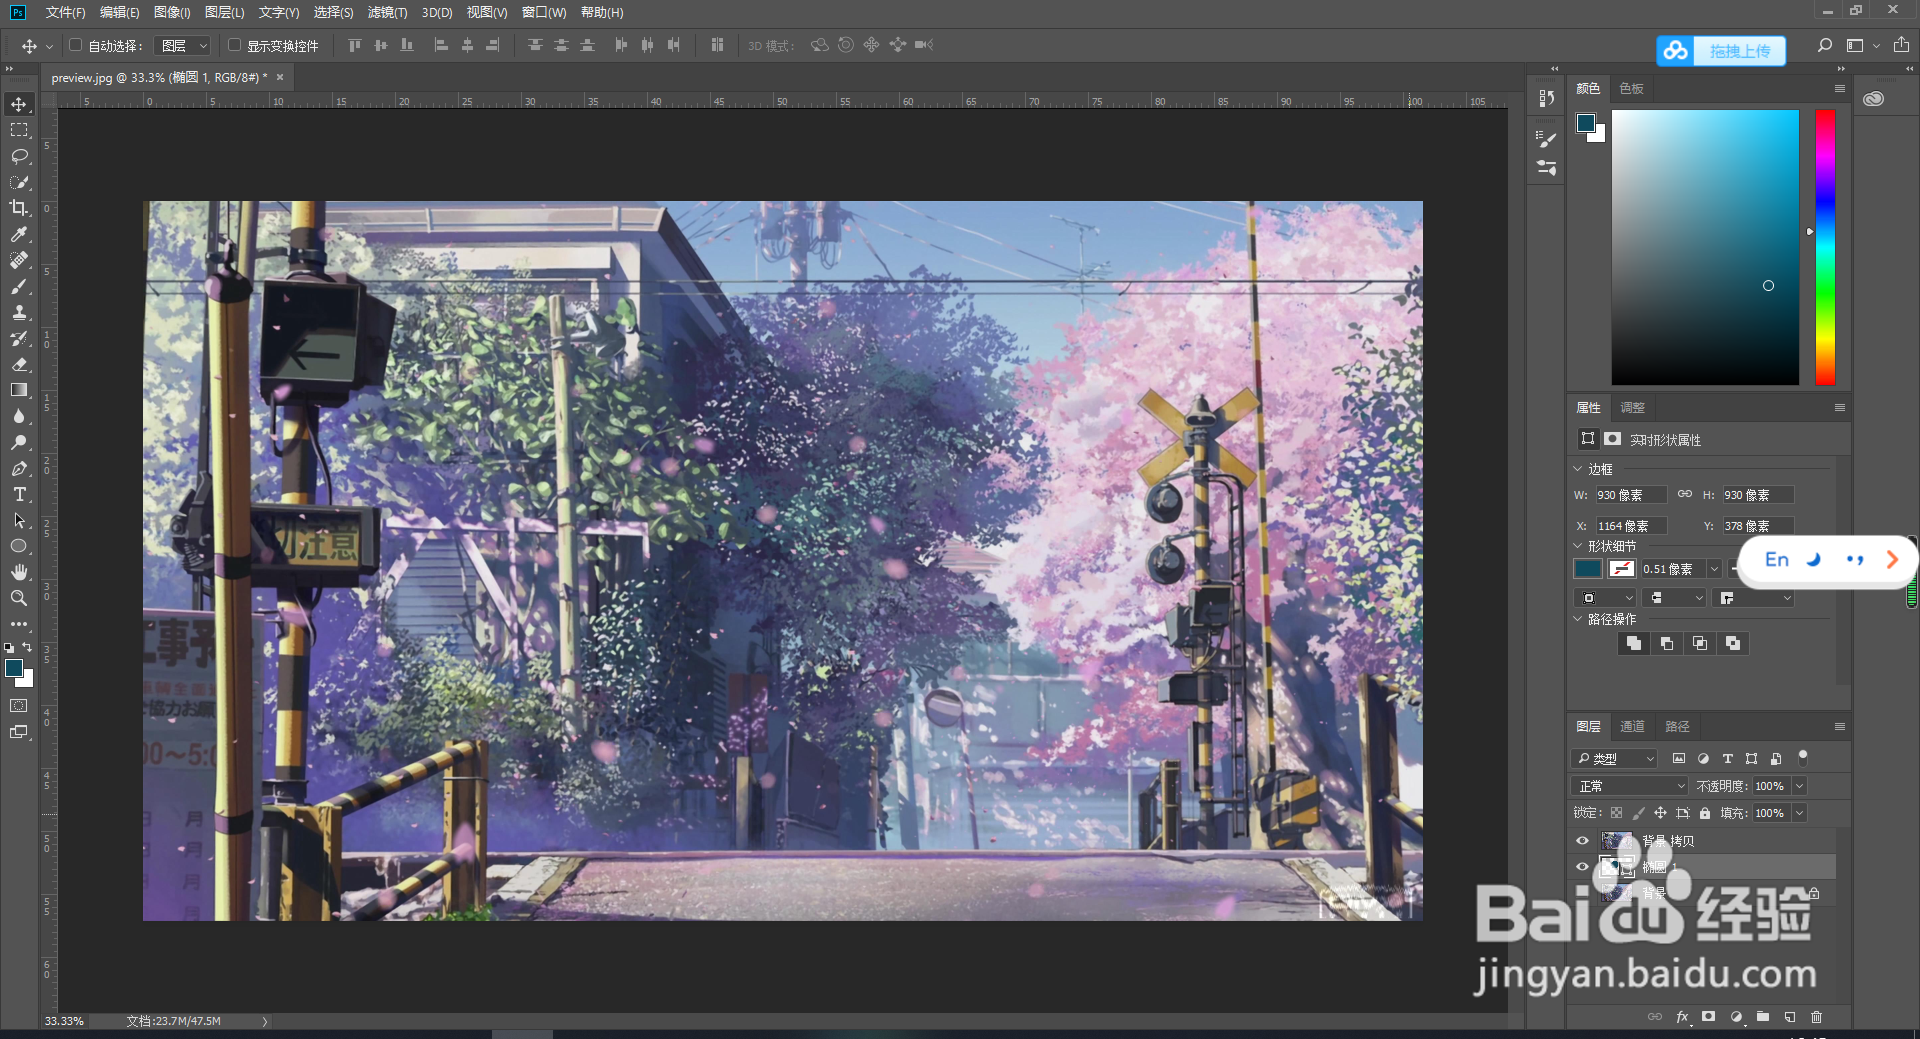Open the 图像(I) menu

172,12
